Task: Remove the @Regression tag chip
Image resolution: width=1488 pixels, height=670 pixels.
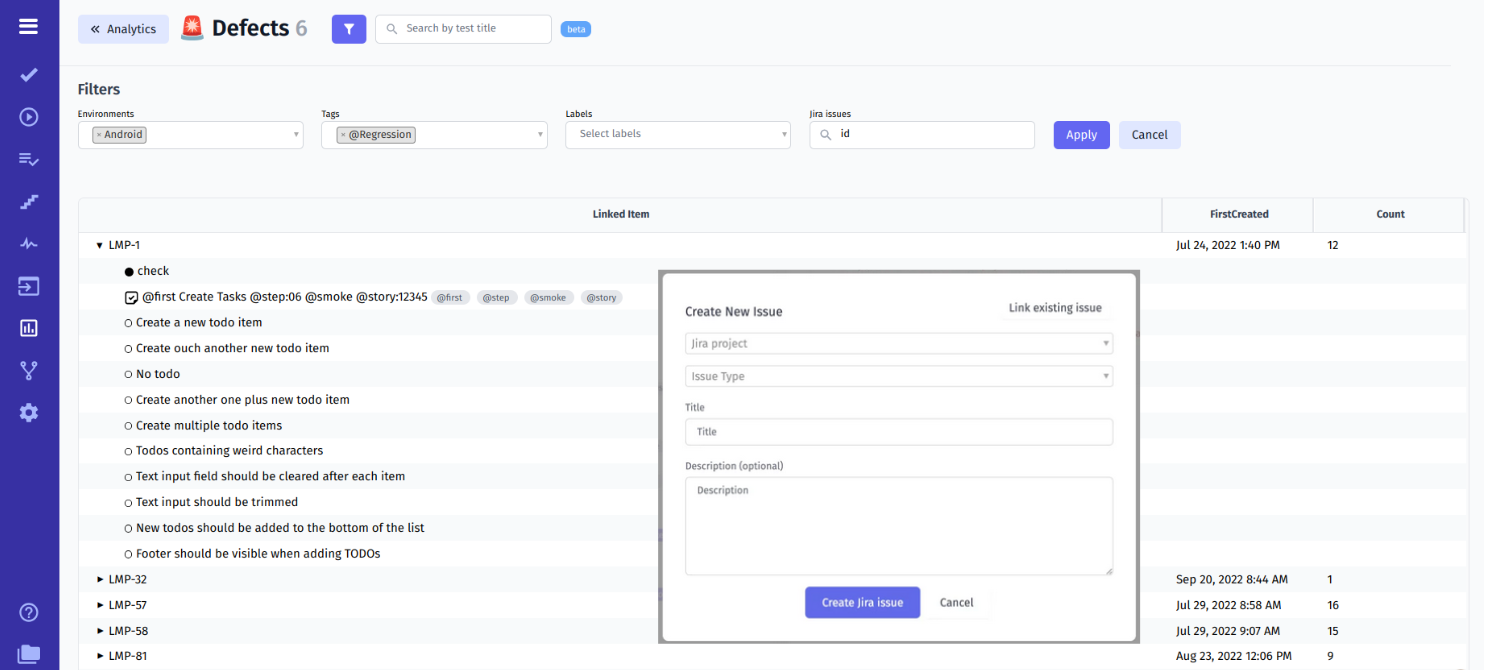Action: (343, 135)
